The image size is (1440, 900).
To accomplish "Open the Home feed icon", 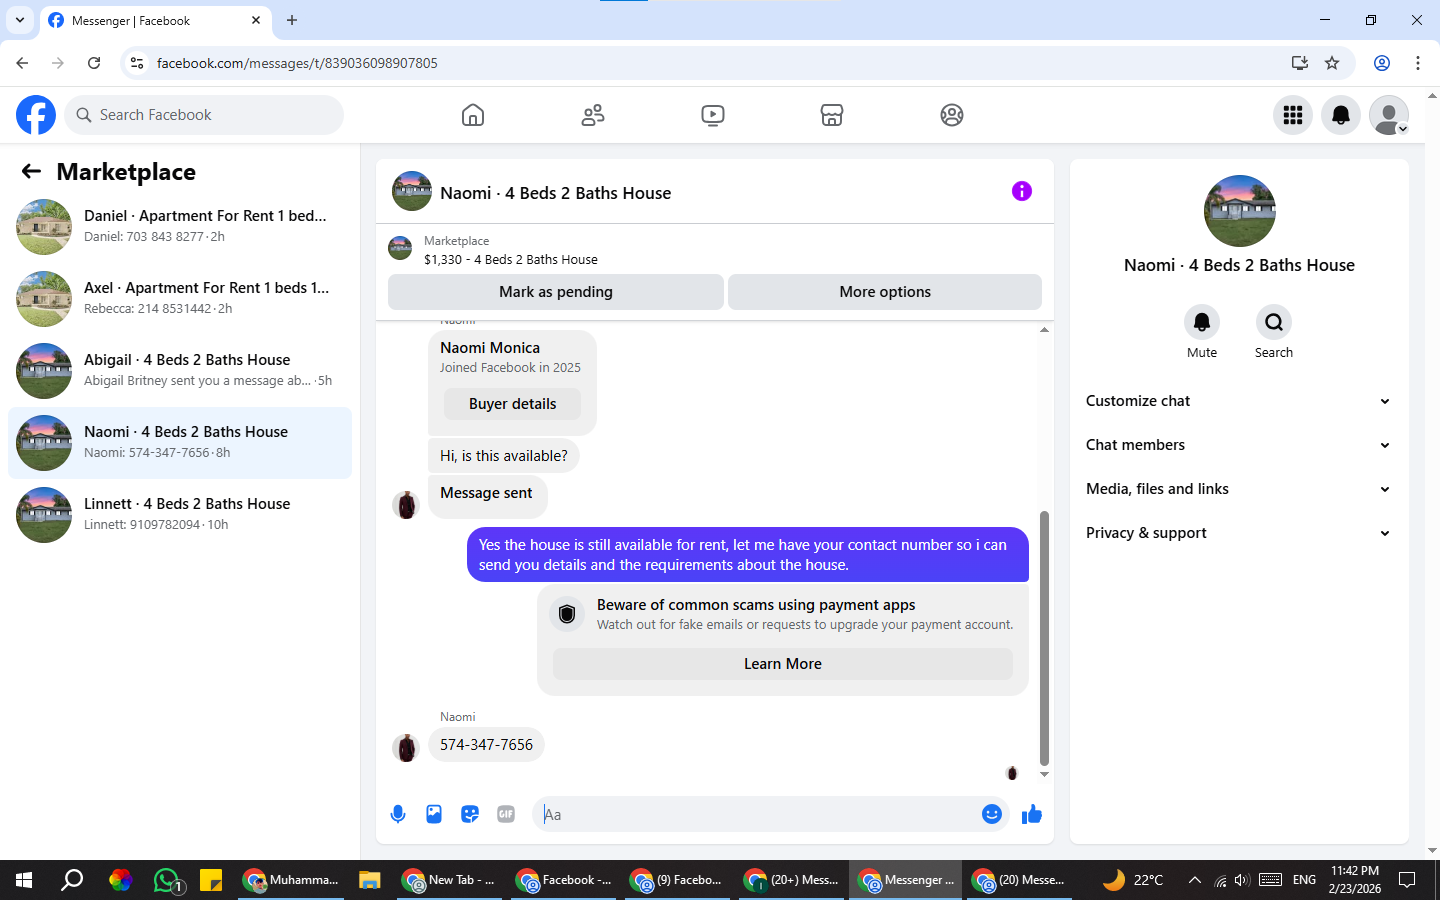I will click(x=473, y=115).
